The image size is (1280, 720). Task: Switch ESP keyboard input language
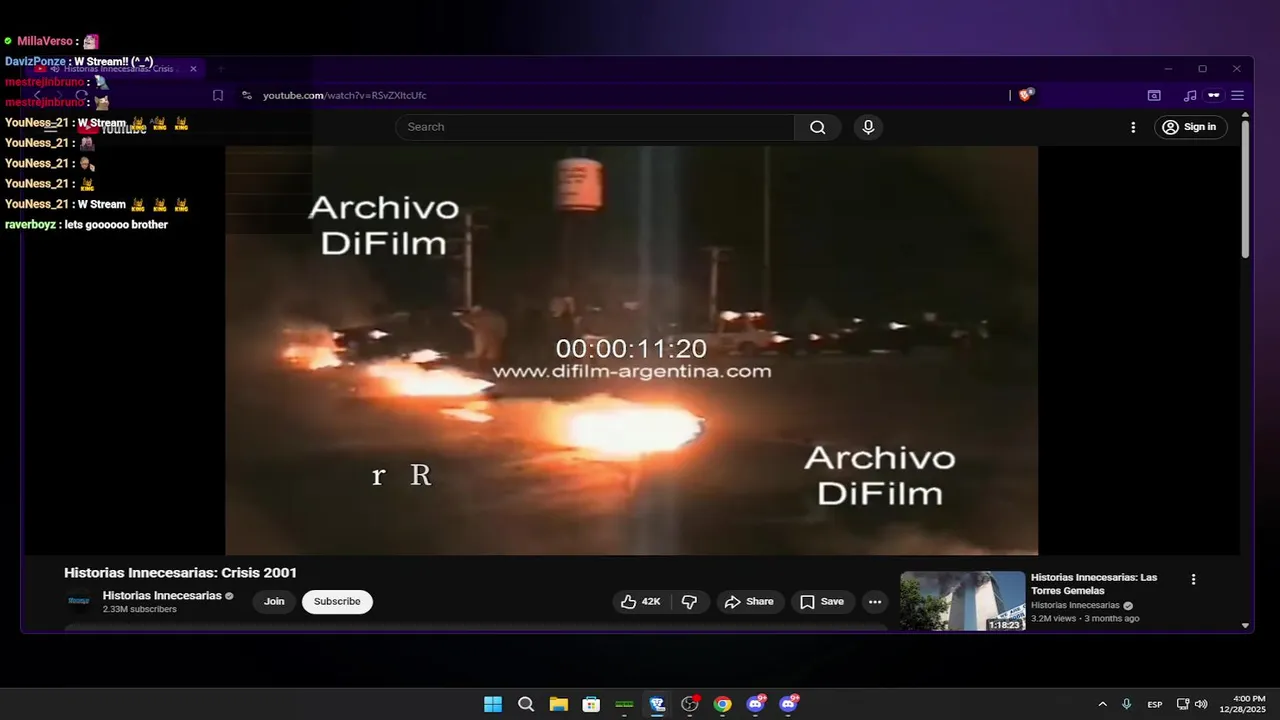pyautogui.click(x=1154, y=704)
